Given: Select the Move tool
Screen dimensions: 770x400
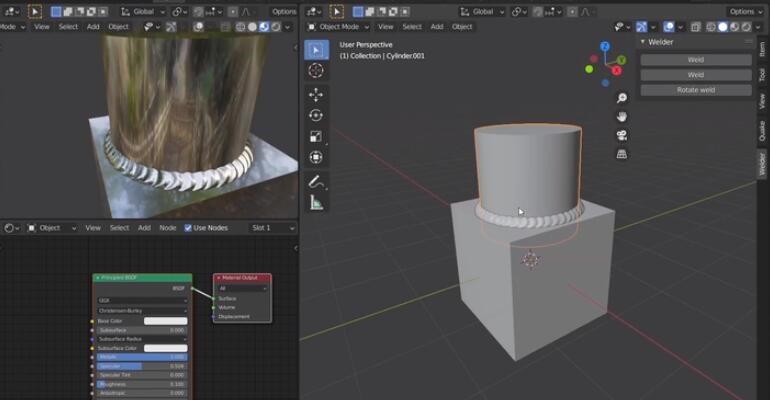Looking at the screenshot, I should point(316,94).
